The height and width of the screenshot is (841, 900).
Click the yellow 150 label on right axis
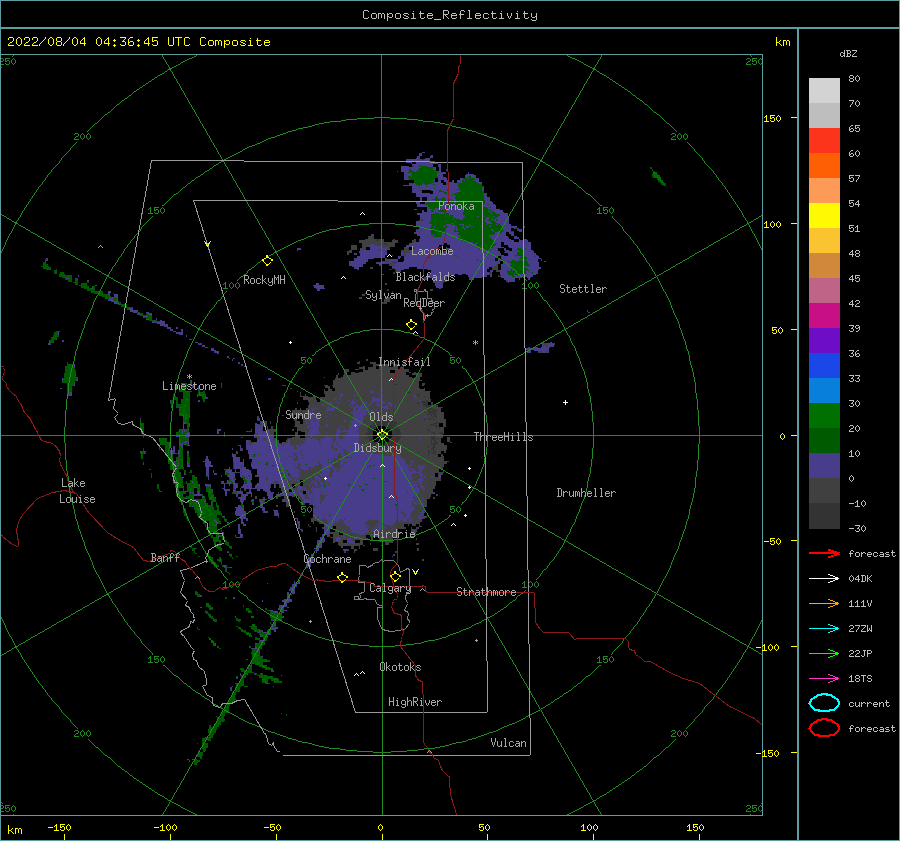(x=772, y=118)
